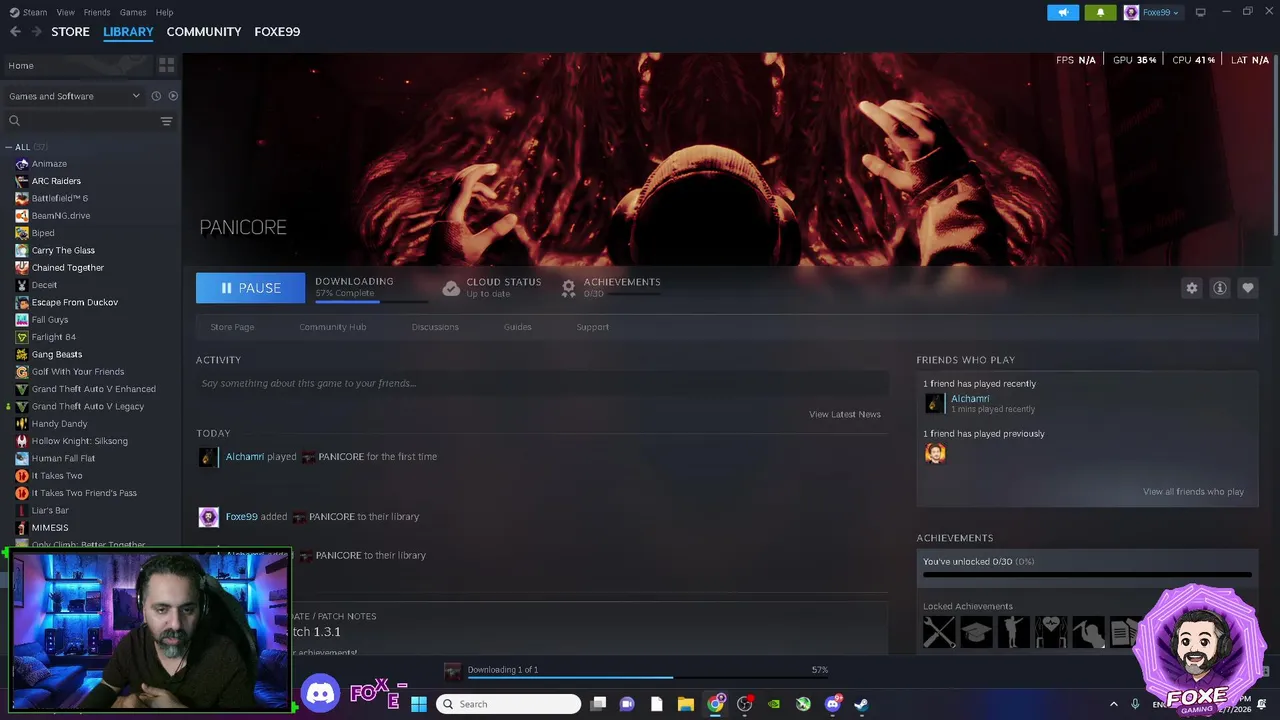Open PANICORE manage gear settings
The width and height of the screenshot is (1280, 720).
[1191, 288]
